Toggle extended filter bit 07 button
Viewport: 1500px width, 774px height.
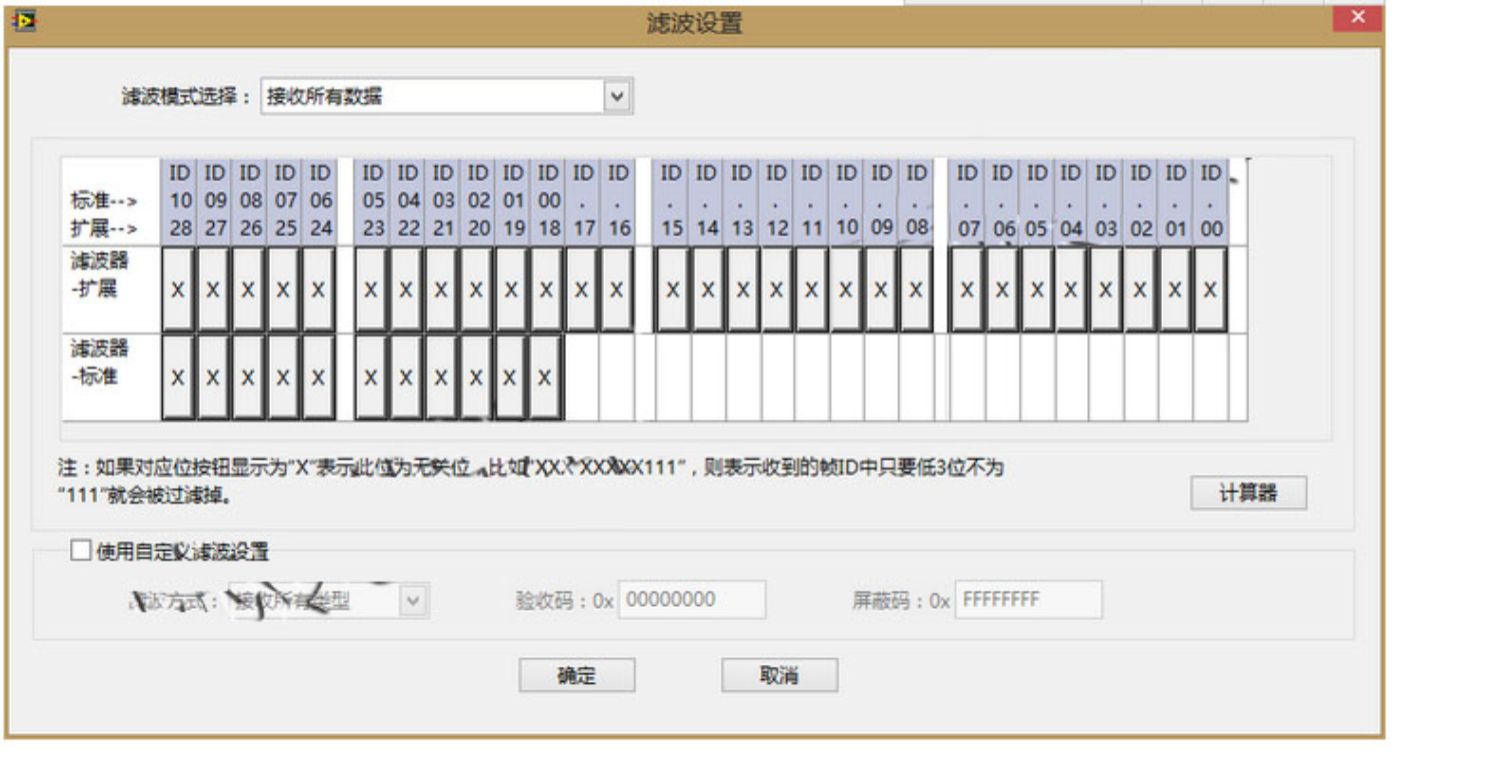coord(967,290)
